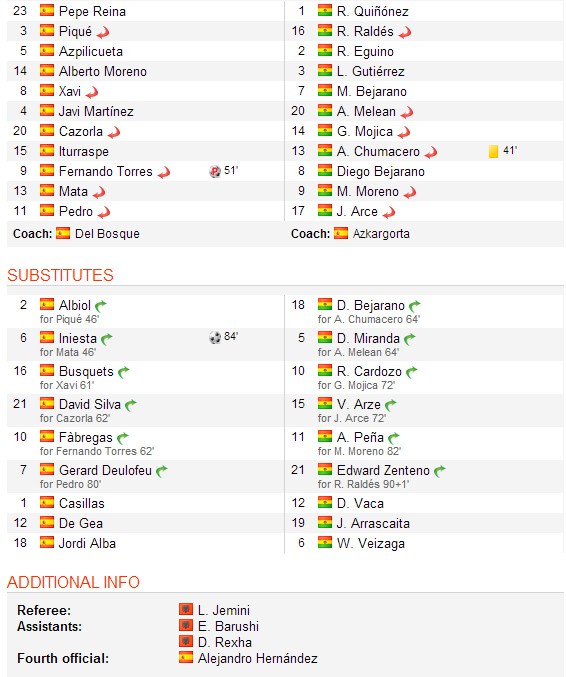Click the yellow card icon for A. Chumacero

(493, 151)
